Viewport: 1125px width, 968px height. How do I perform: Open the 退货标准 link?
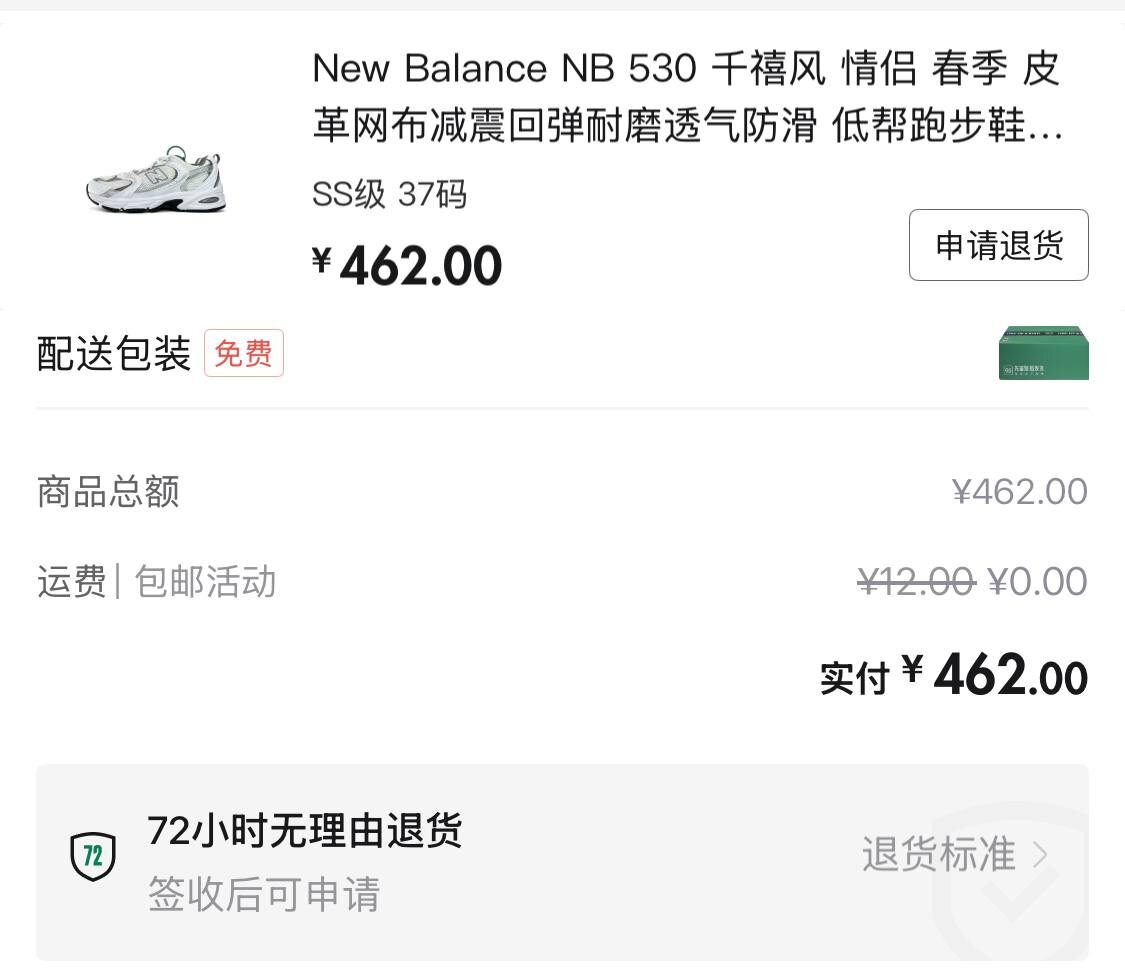938,855
